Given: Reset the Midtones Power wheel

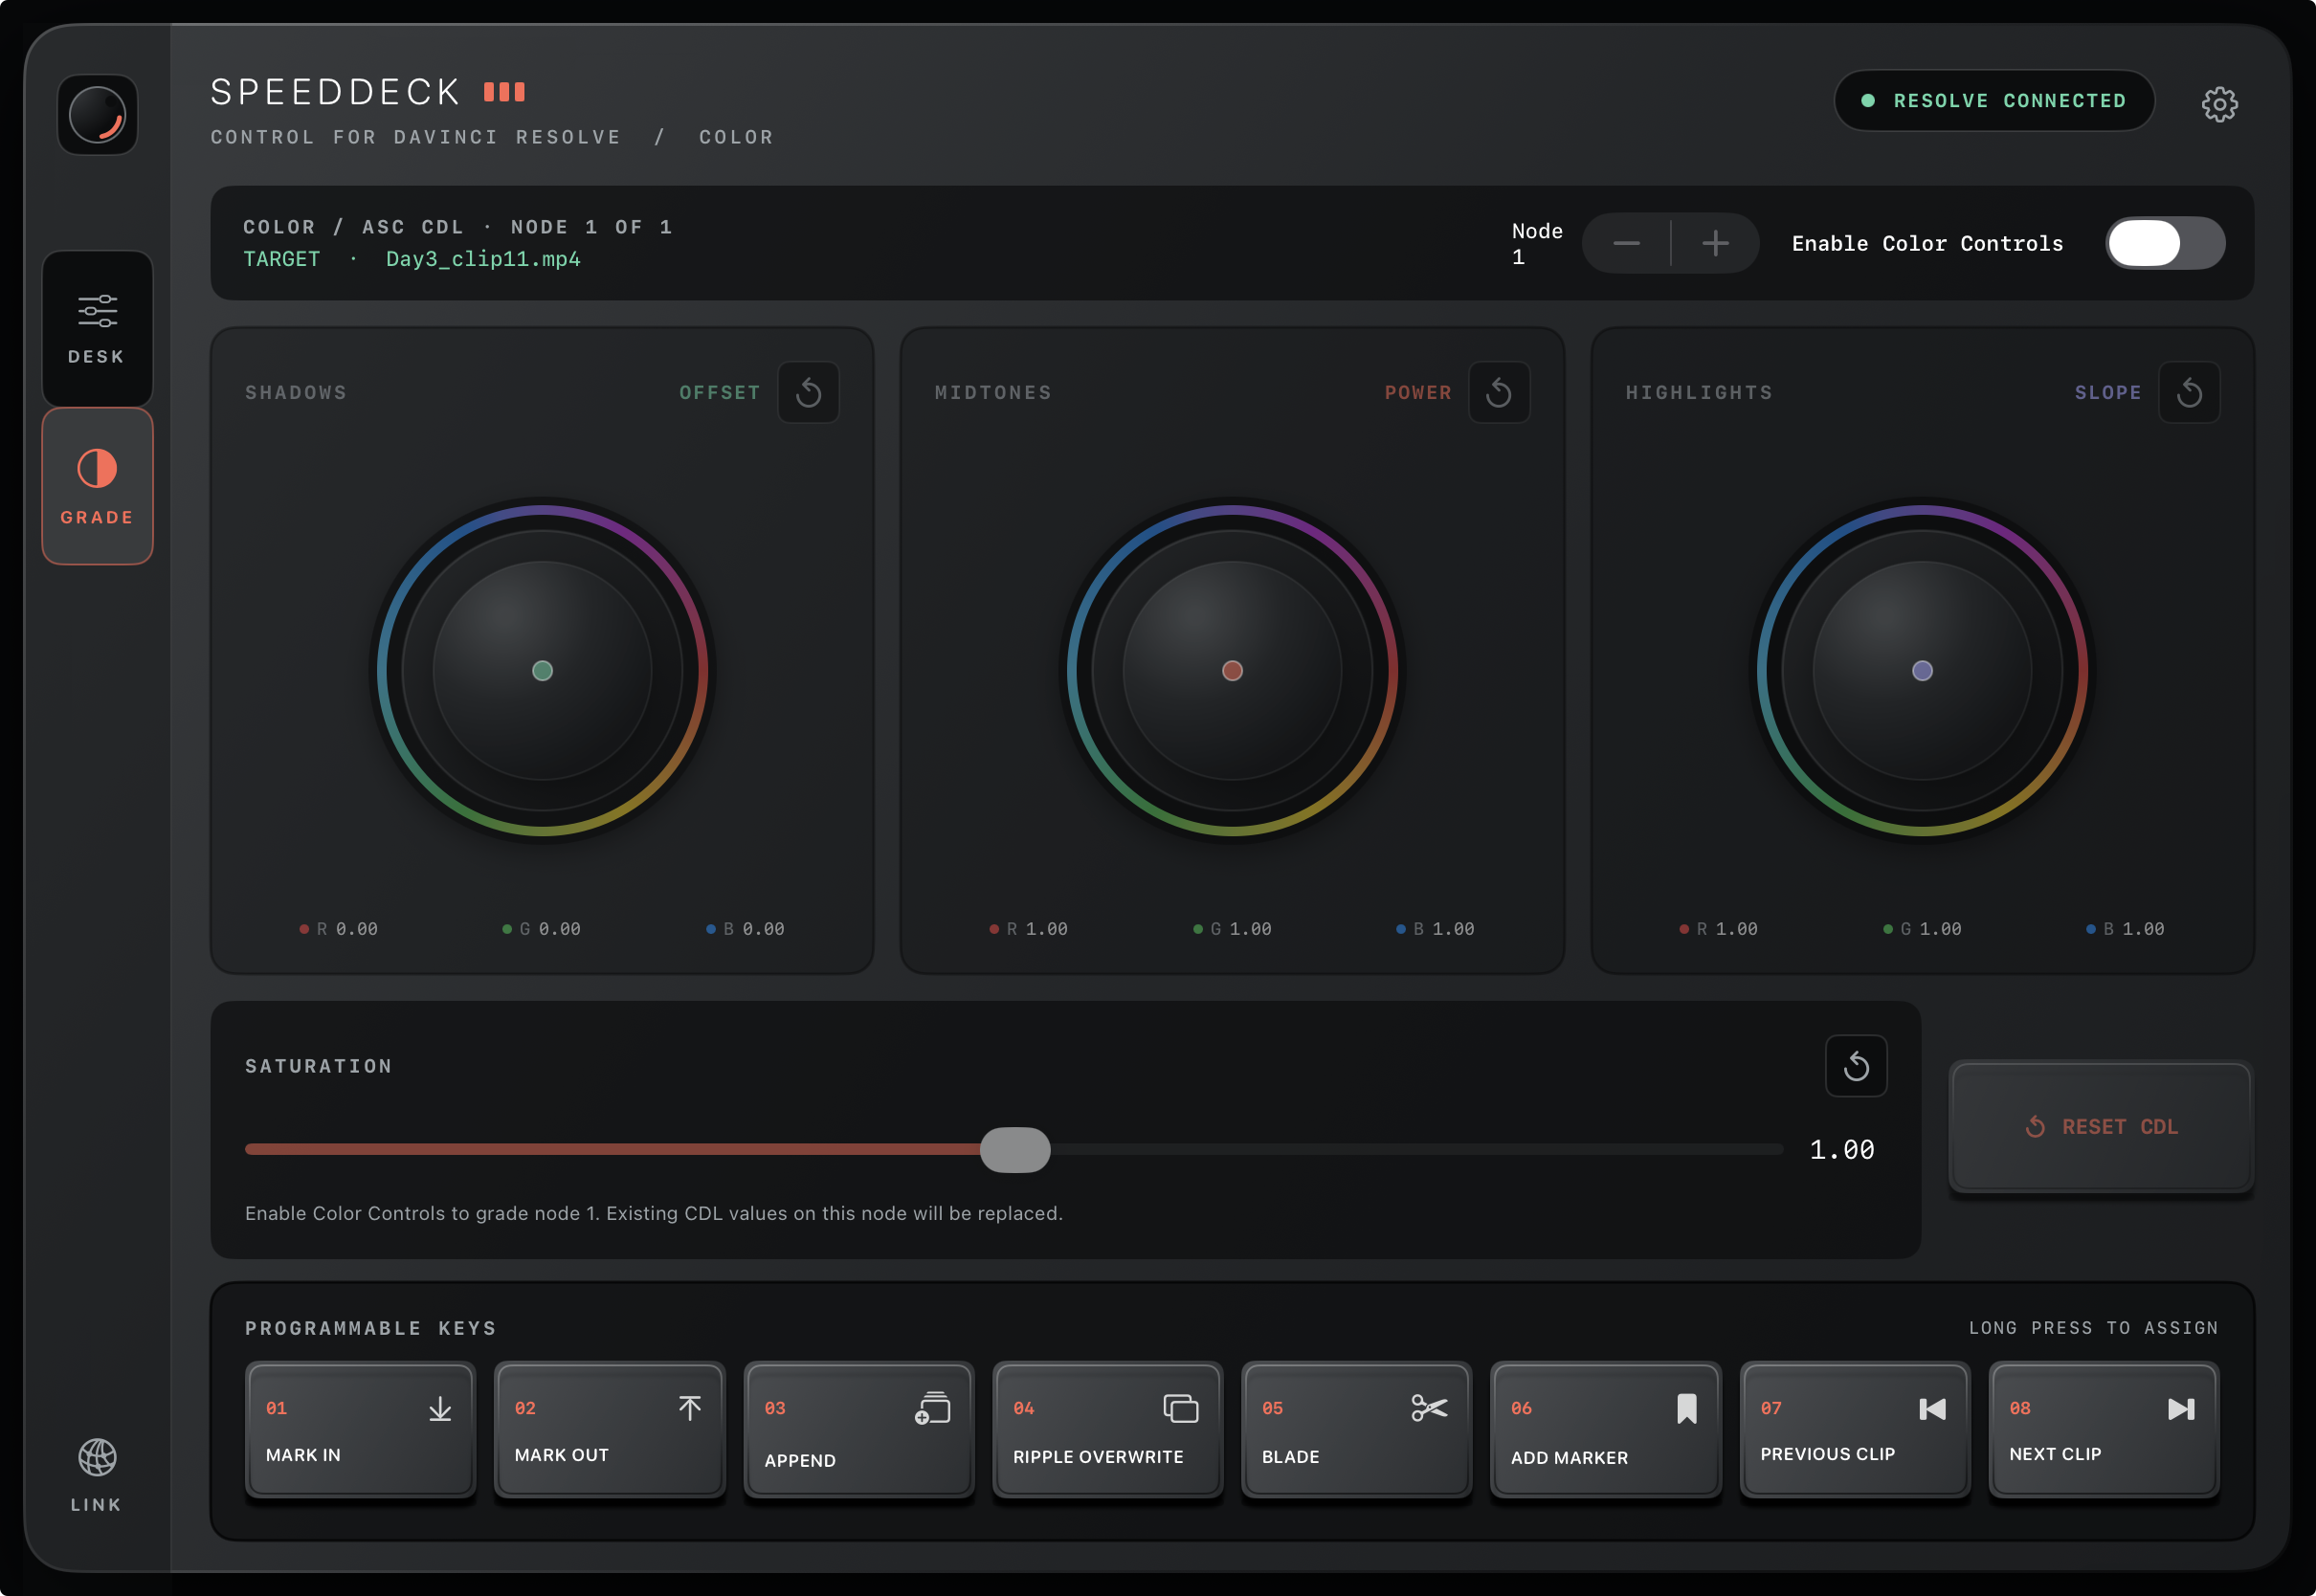Looking at the screenshot, I should (1498, 392).
